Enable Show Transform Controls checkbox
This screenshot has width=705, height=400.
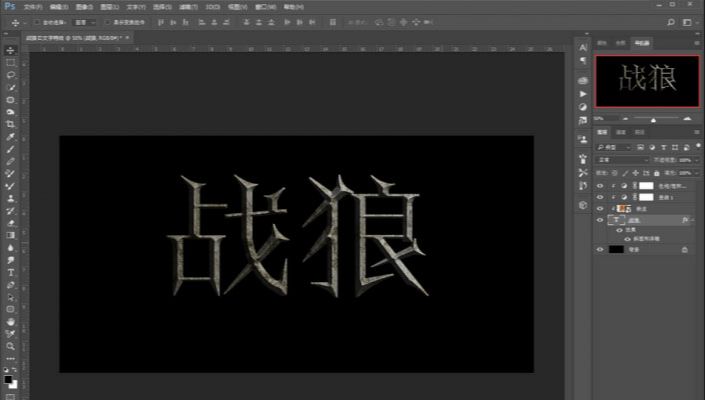pos(107,22)
